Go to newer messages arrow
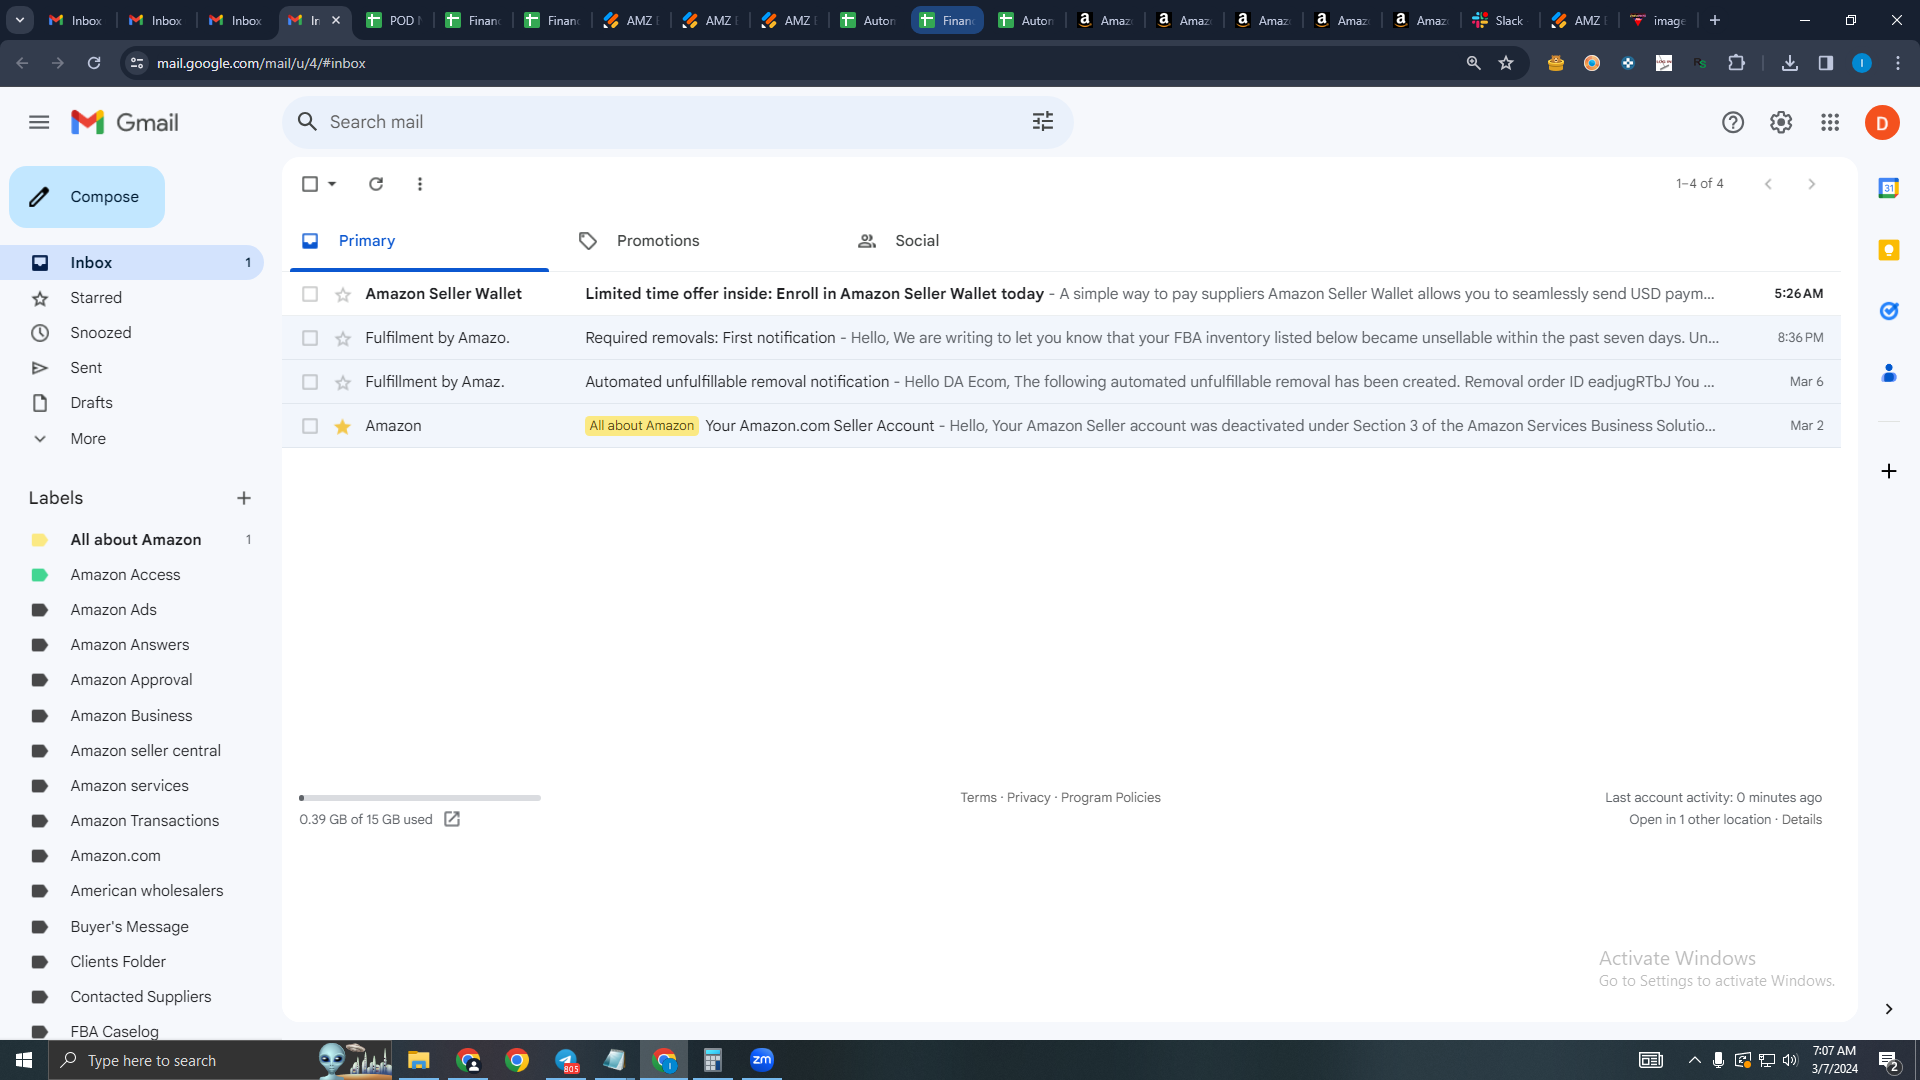Viewport: 1920px width, 1080px height. pyautogui.click(x=1768, y=184)
